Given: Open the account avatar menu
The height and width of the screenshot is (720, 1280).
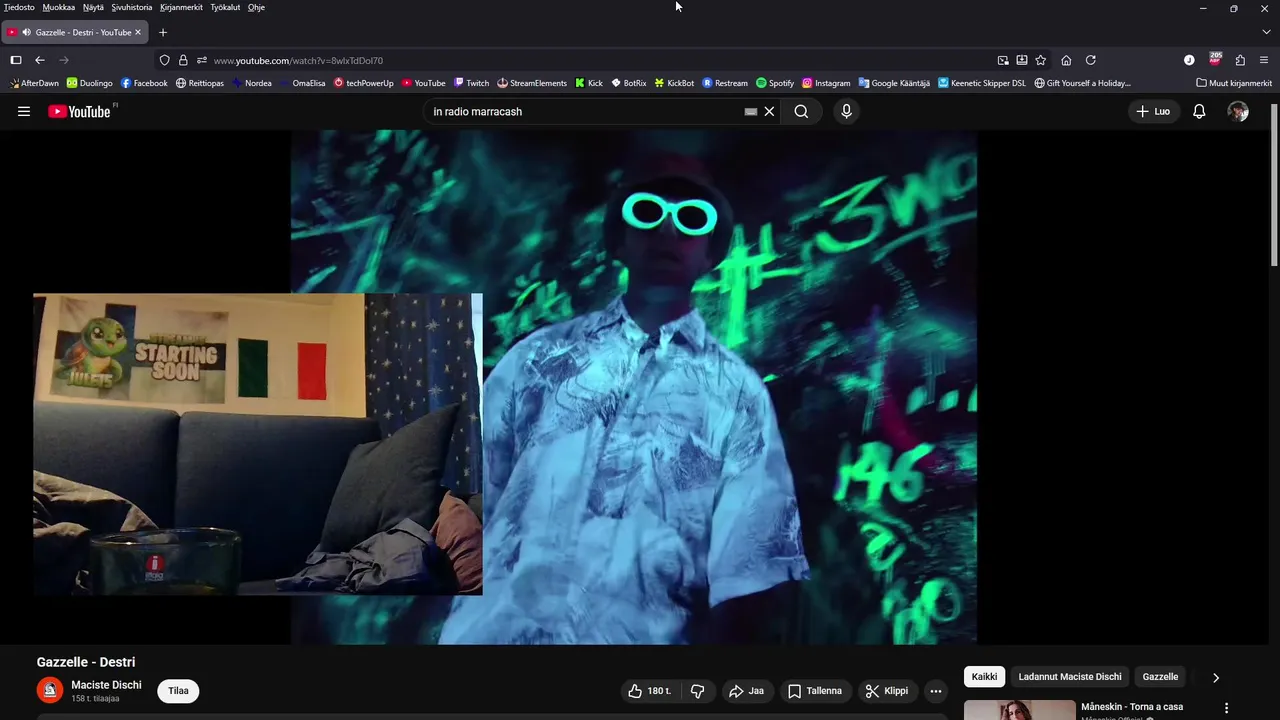Looking at the screenshot, I should click(x=1238, y=112).
